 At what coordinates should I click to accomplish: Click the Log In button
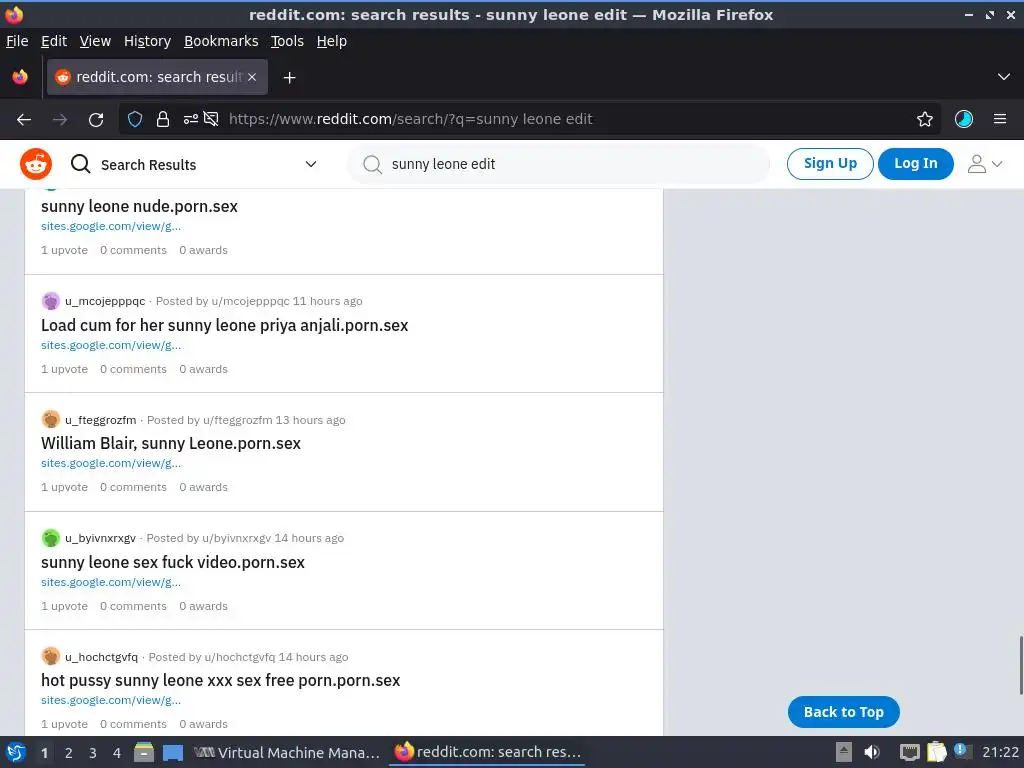(x=916, y=163)
